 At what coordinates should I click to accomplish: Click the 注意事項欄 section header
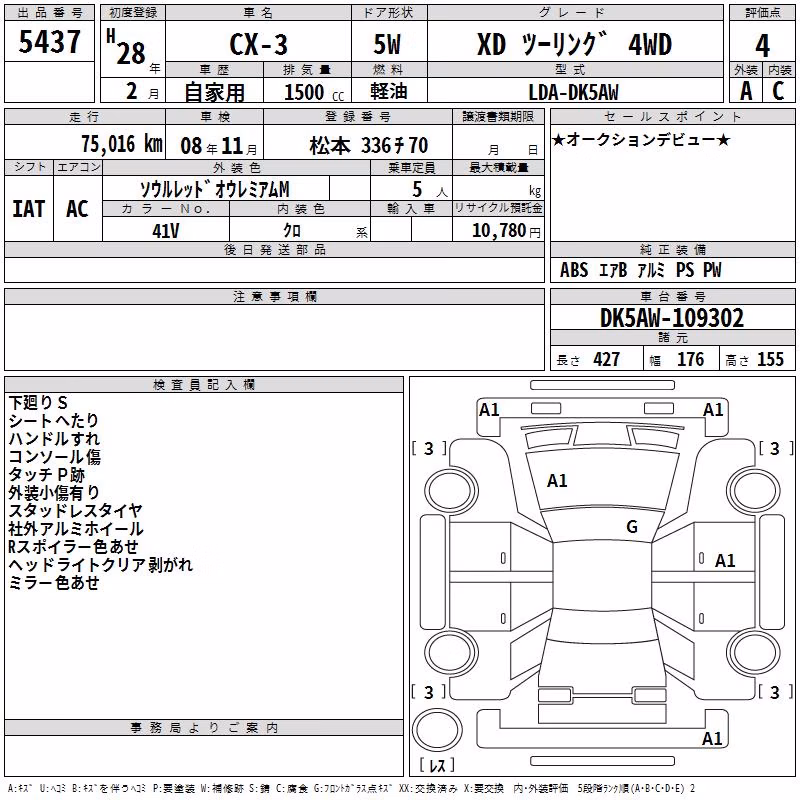[275, 296]
